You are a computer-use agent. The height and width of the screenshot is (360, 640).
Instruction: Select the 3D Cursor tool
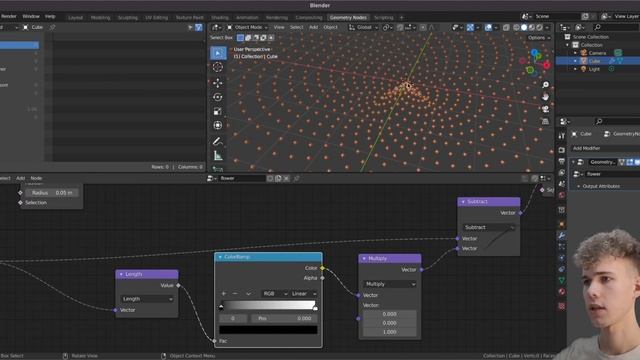[218, 67]
